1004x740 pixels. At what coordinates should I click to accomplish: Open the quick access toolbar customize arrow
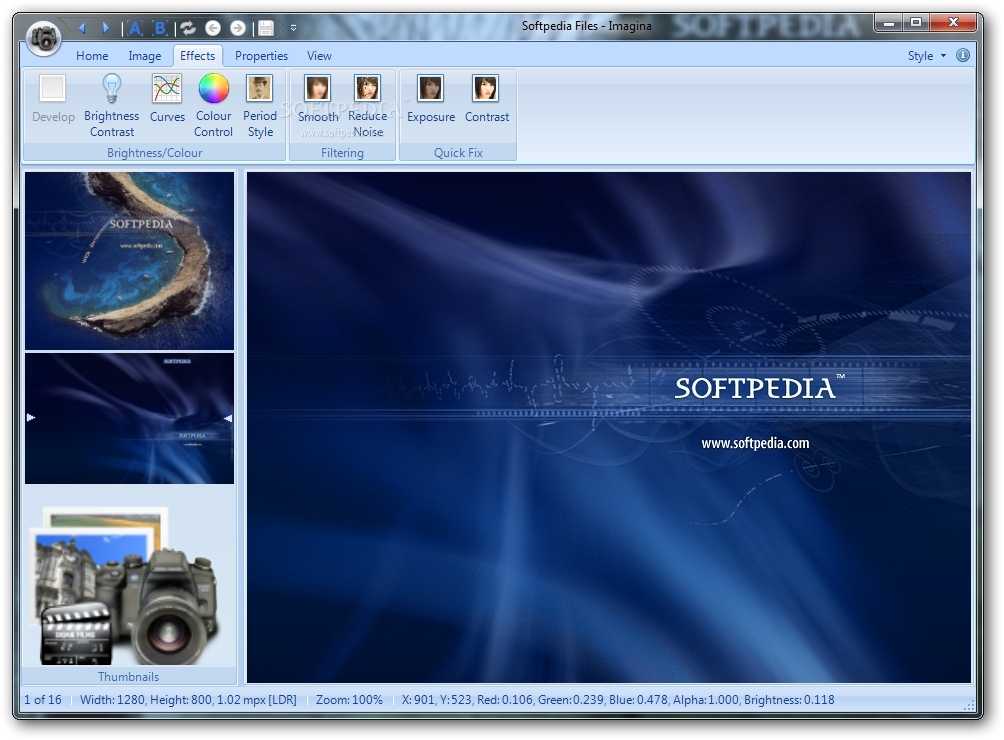pyautogui.click(x=293, y=28)
